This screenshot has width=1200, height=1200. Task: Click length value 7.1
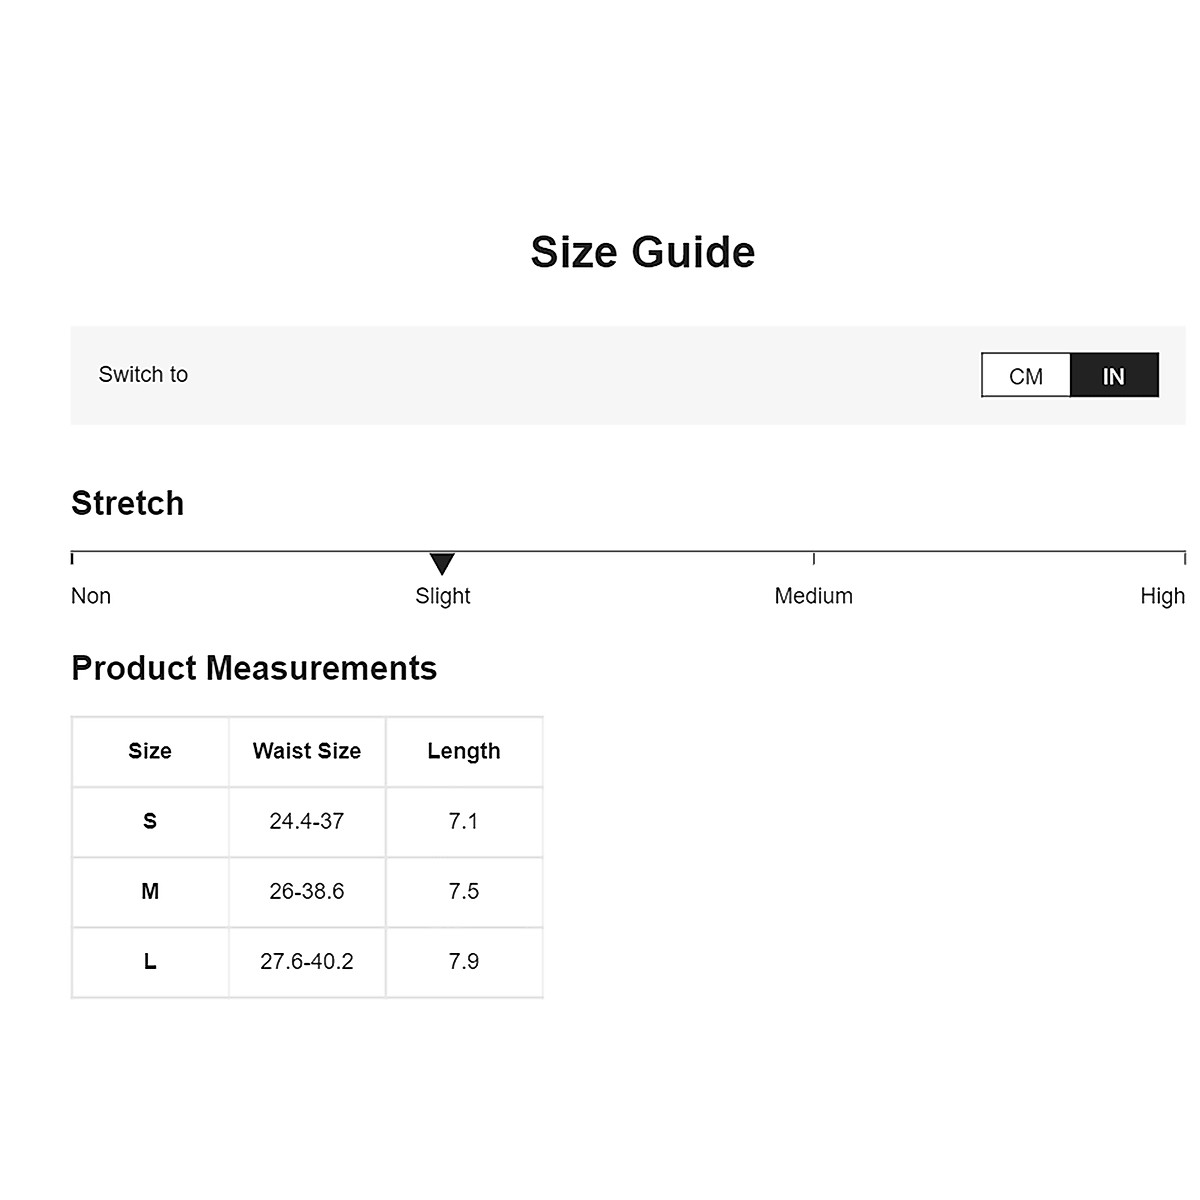click(x=463, y=821)
